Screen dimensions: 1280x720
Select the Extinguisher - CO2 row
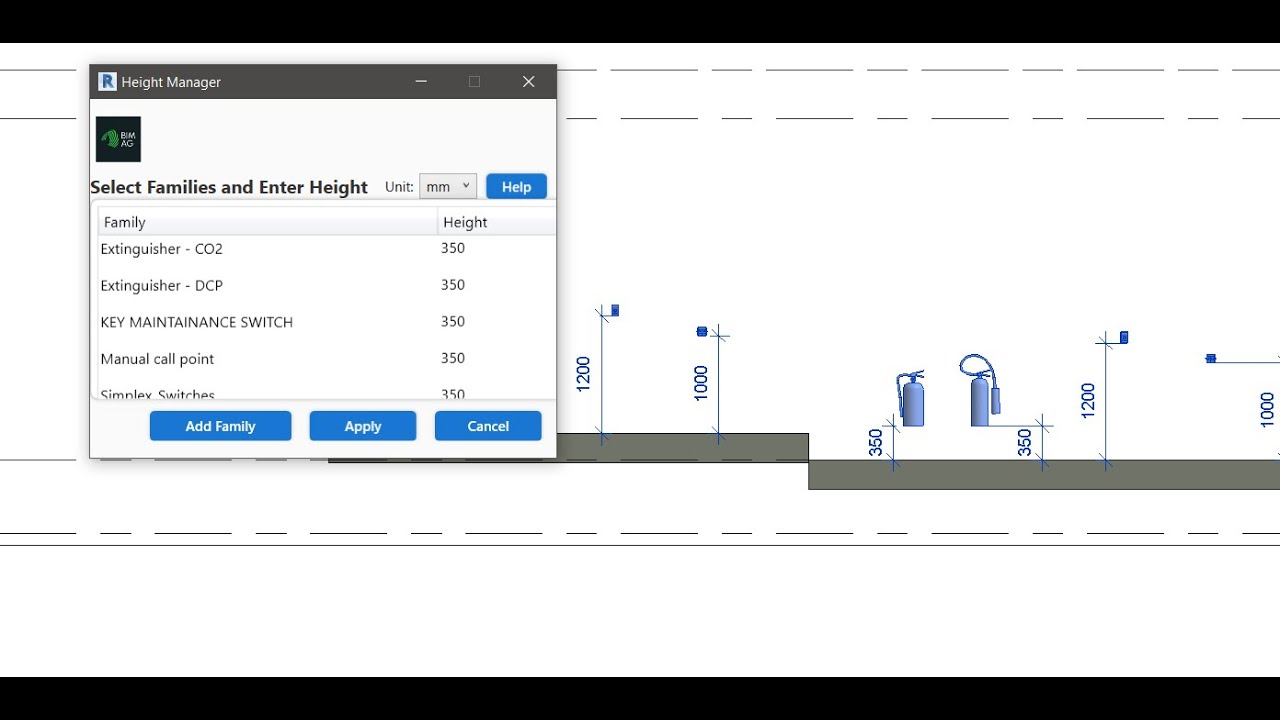coord(326,249)
